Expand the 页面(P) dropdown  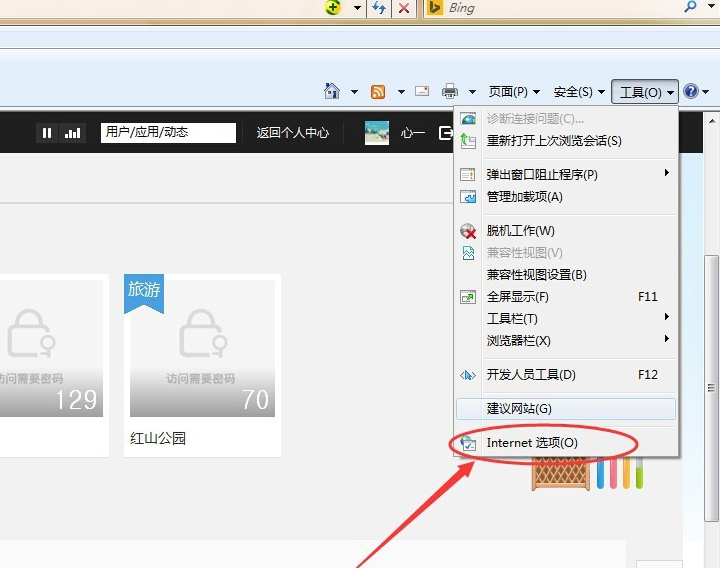click(x=513, y=92)
